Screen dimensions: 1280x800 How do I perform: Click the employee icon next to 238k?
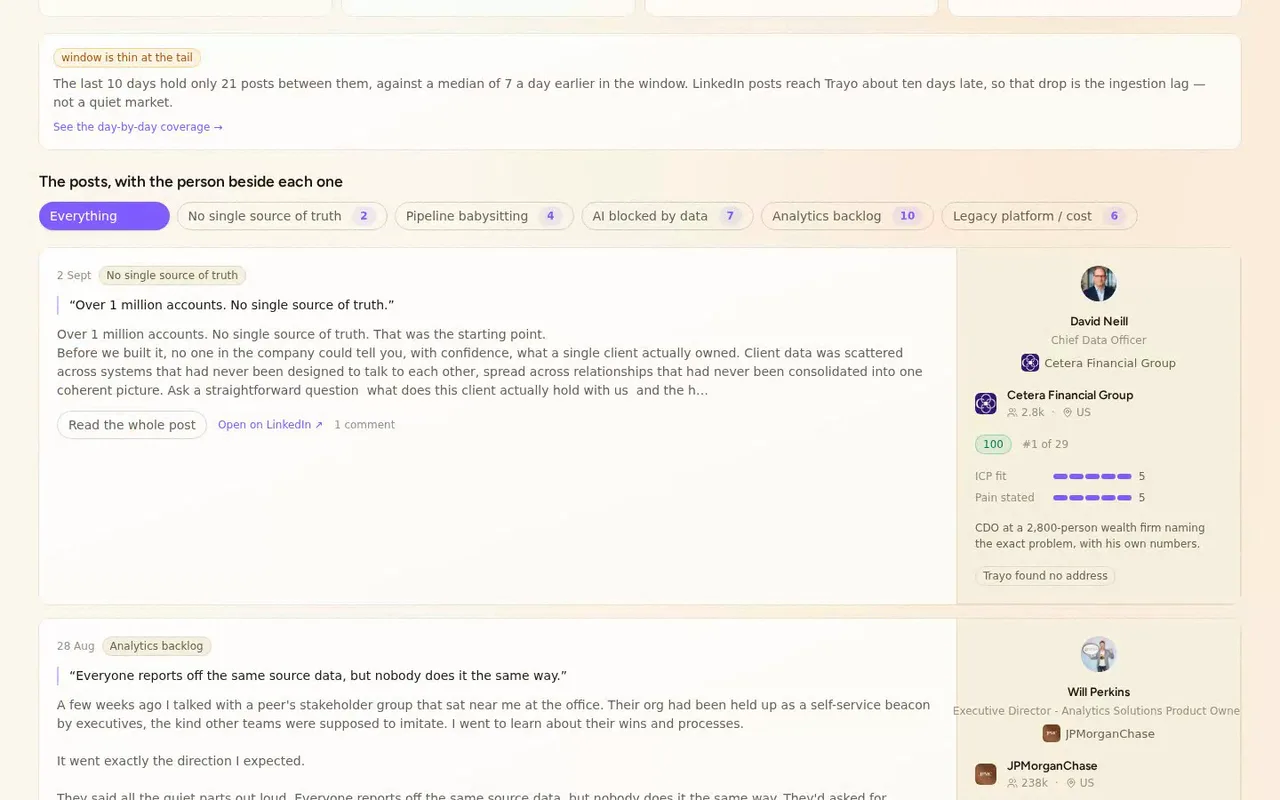click(1012, 783)
